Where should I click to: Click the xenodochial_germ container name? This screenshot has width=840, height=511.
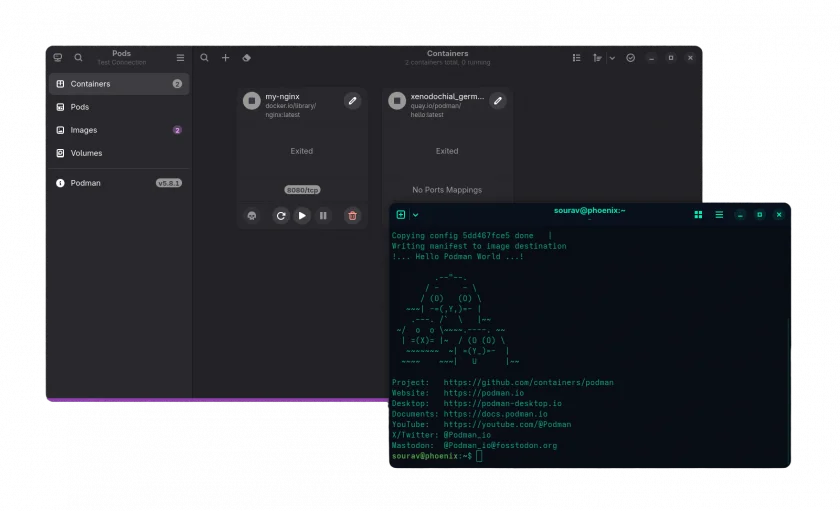click(x=447, y=96)
